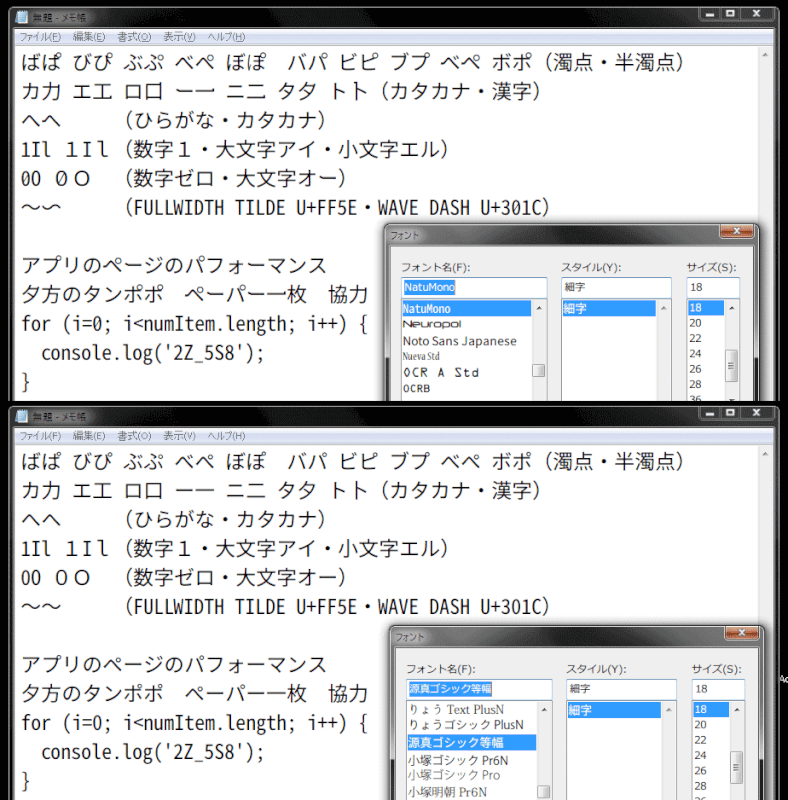The image size is (788, 800).
Task: Select 細字 style in bottom font dialog
Action: click(614, 710)
